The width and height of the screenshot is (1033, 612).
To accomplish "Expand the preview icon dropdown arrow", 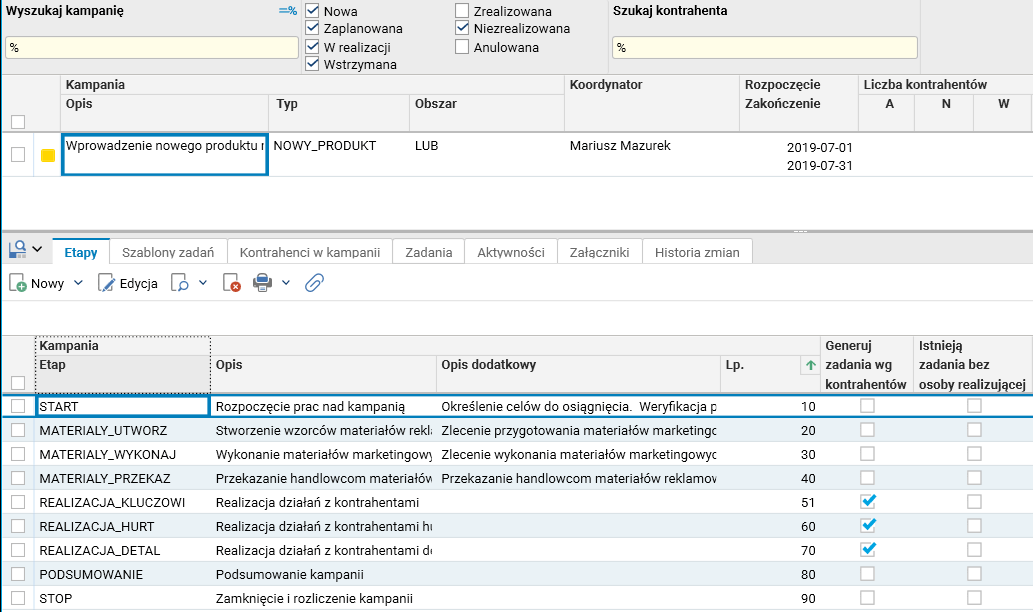I will [x=202, y=284].
